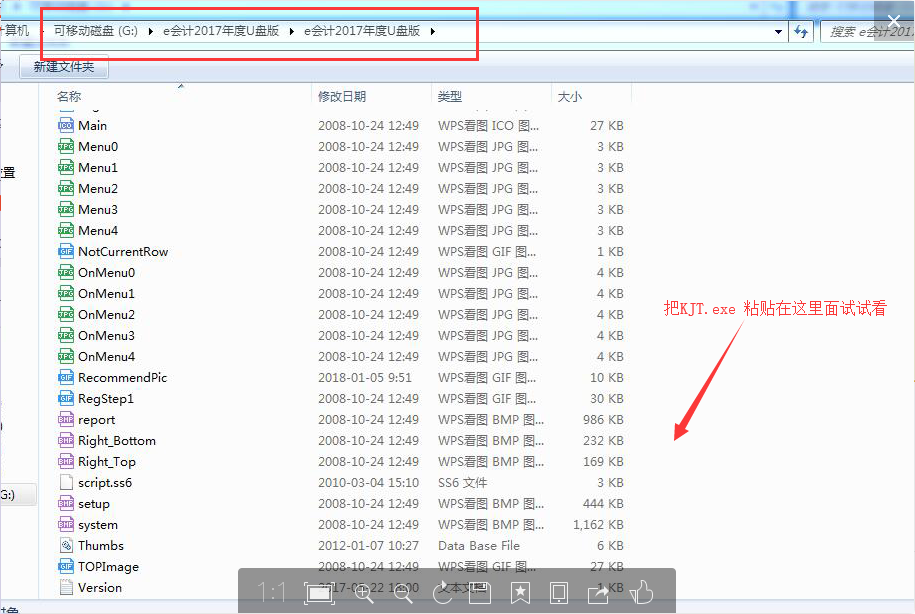Select the file named Menu1

coord(98,168)
